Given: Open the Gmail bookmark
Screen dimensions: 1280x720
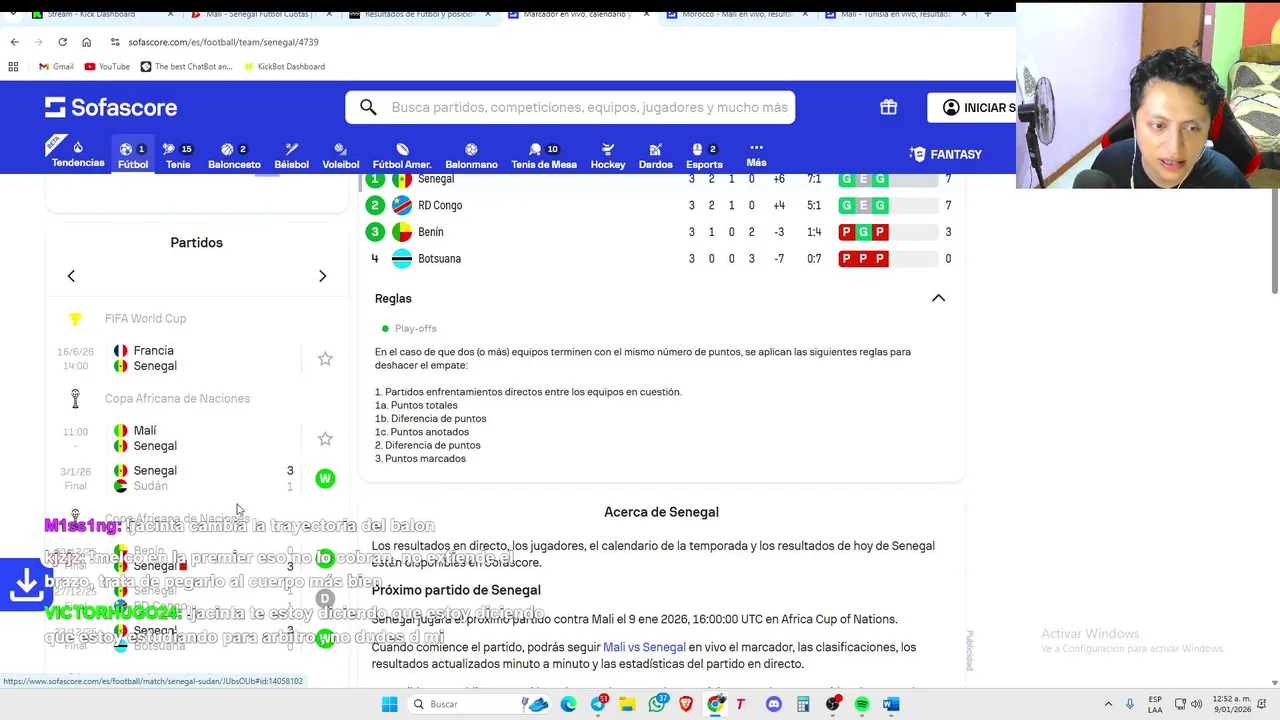Looking at the screenshot, I should [56, 67].
